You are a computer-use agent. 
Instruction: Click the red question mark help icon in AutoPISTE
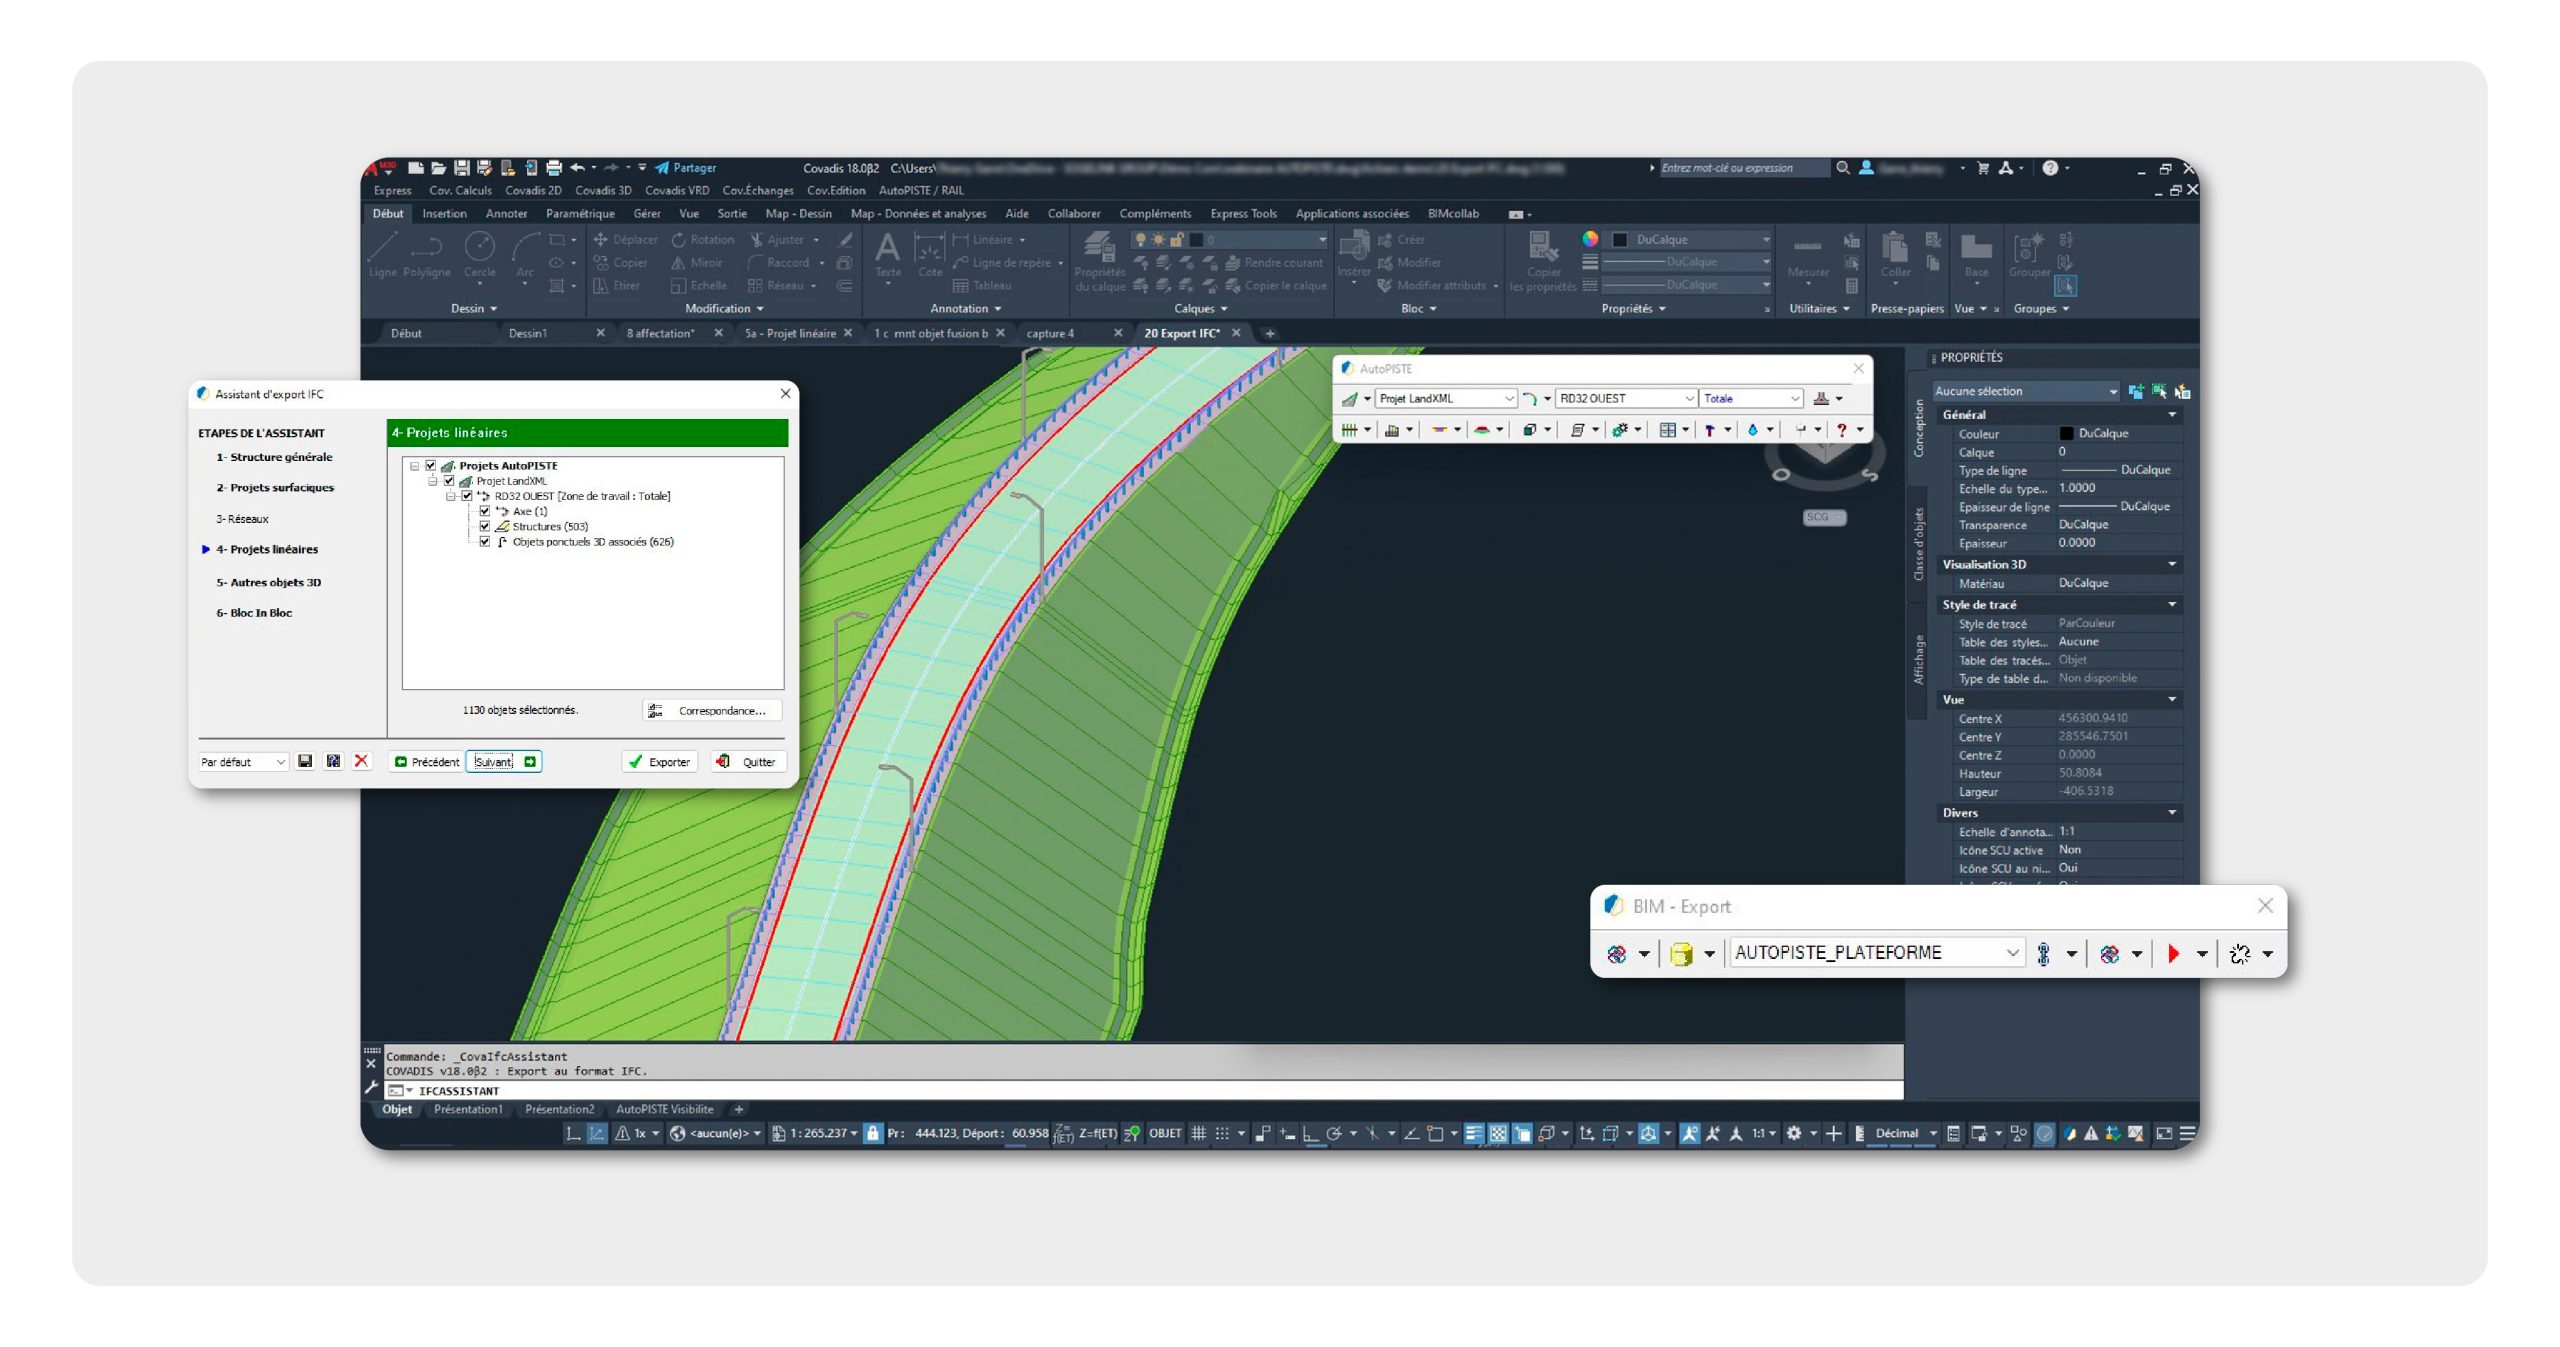(x=1841, y=429)
